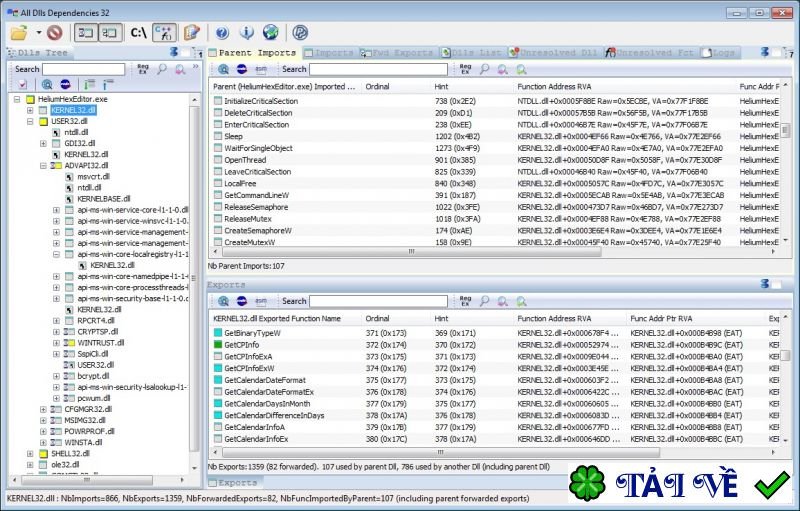Toggle RegEx in the Exports search bar
Screen dimensions: 800x511
[x=465, y=301]
